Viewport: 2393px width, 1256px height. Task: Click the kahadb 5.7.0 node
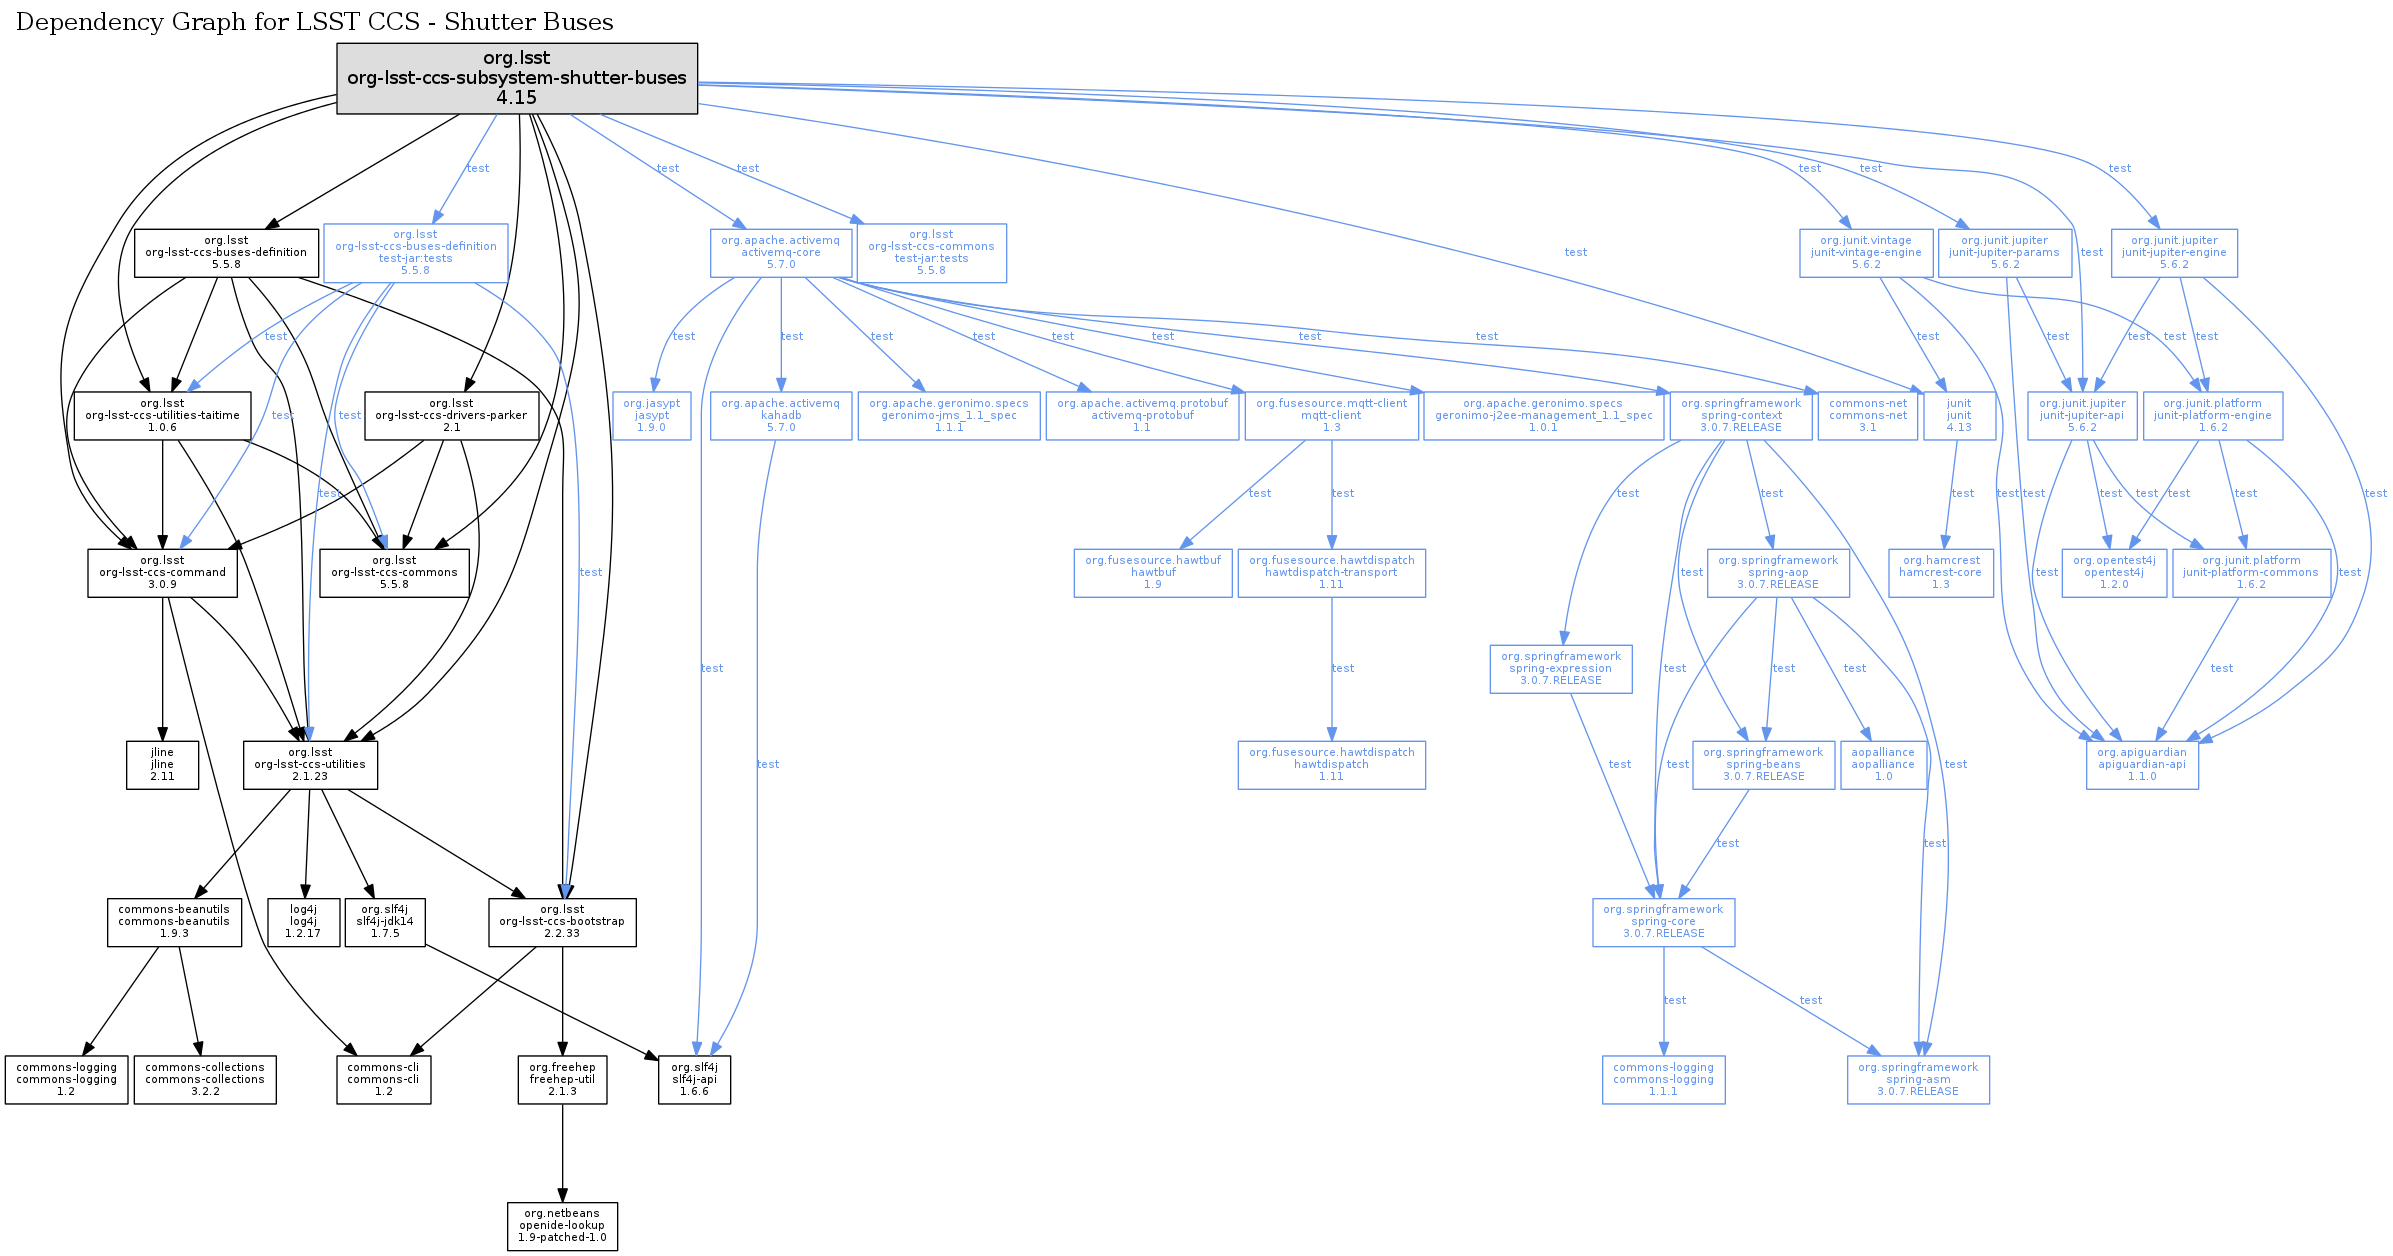780,415
